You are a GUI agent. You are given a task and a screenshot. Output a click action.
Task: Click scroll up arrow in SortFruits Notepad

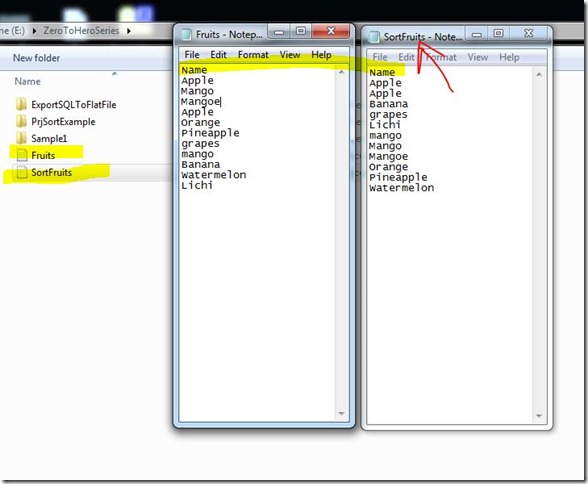[x=539, y=74]
